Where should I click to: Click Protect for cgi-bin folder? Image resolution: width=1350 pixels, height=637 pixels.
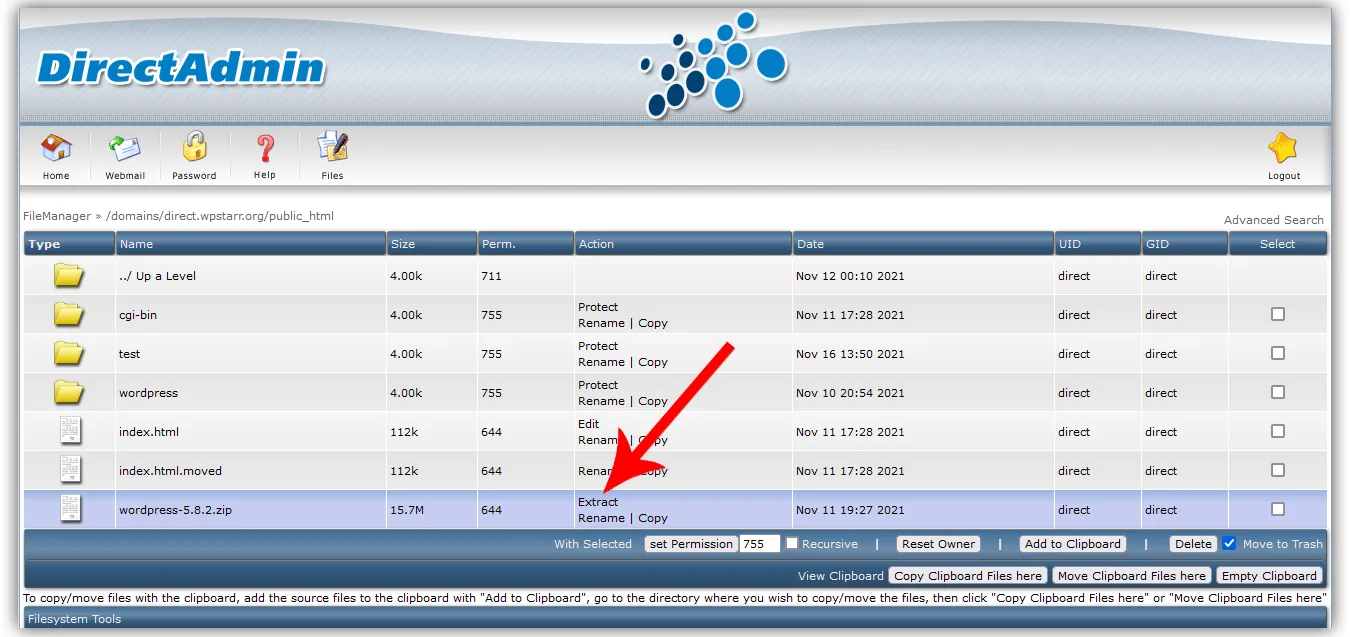598,306
